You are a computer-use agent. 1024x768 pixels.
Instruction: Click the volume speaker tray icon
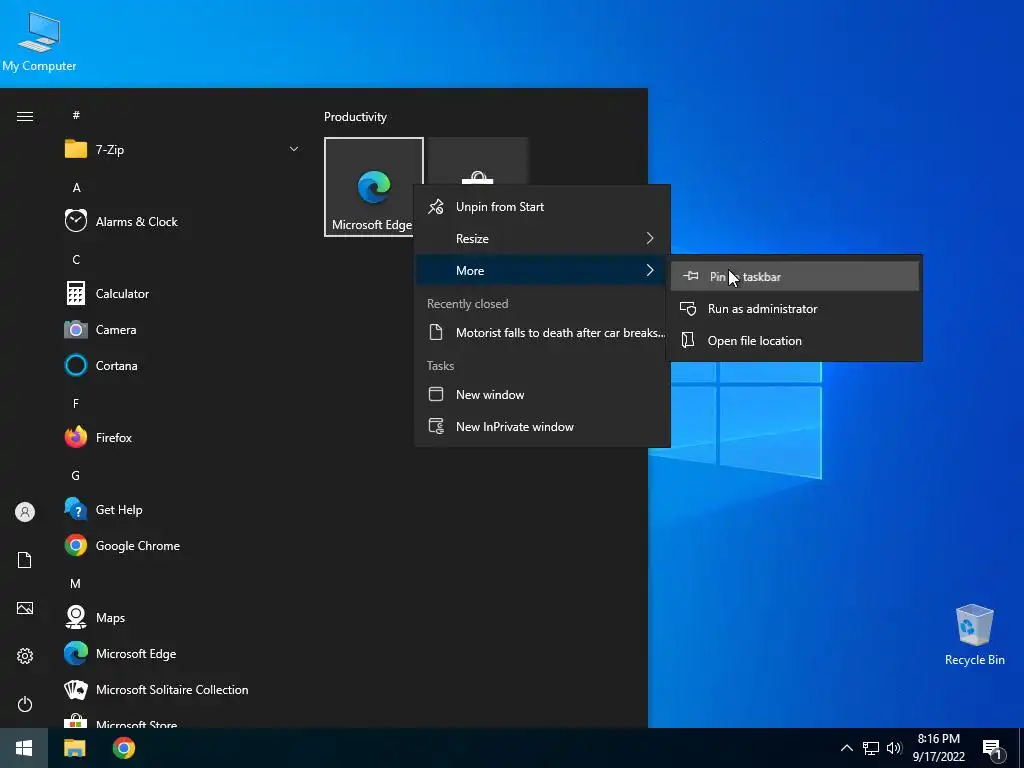point(894,748)
